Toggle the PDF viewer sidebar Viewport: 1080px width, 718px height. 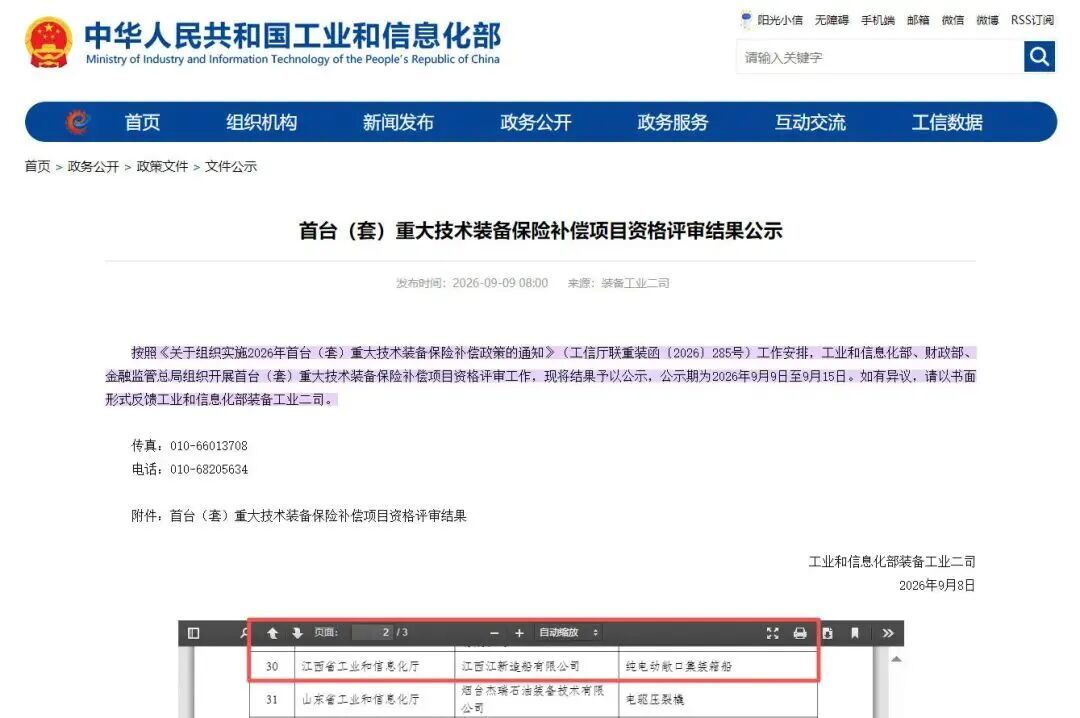click(194, 633)
